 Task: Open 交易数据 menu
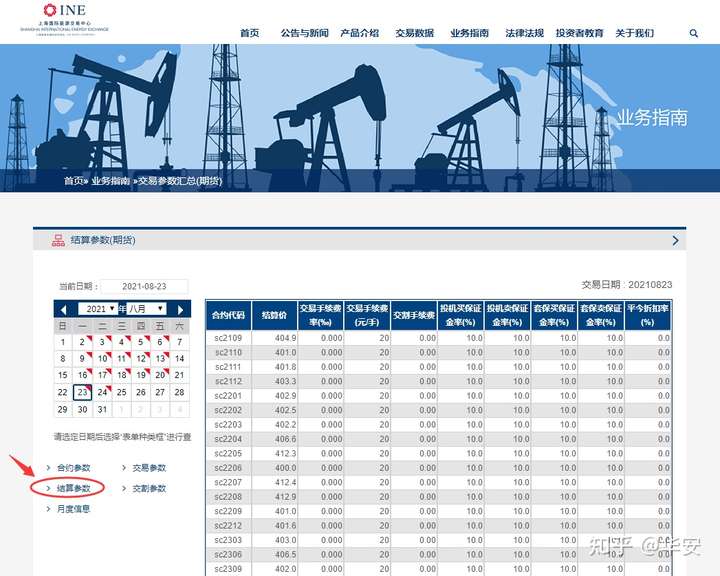pos(415,33)
